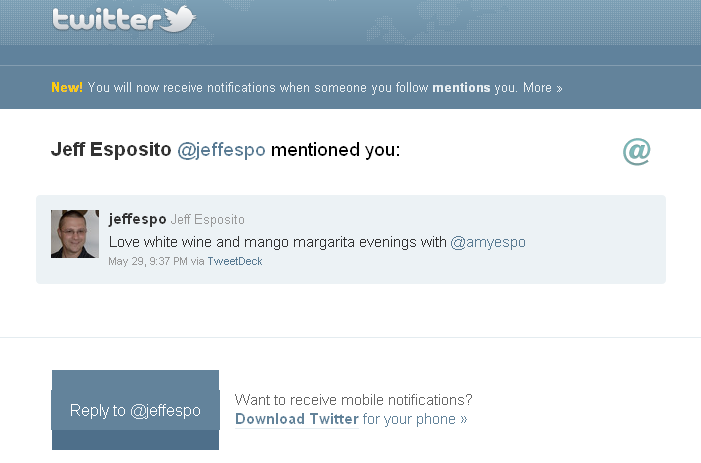
Task: Open @jeffespo link in the heading
Action: click(221, 150)
